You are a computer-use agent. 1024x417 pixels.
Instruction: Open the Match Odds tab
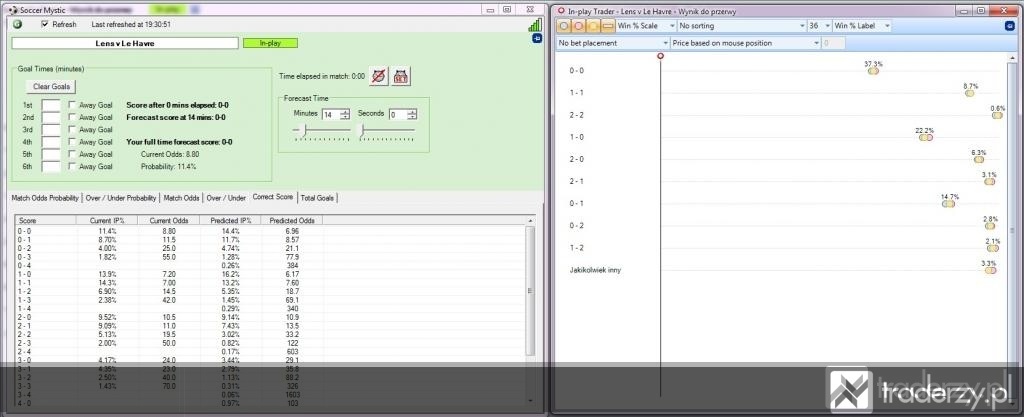coord(182,198)
